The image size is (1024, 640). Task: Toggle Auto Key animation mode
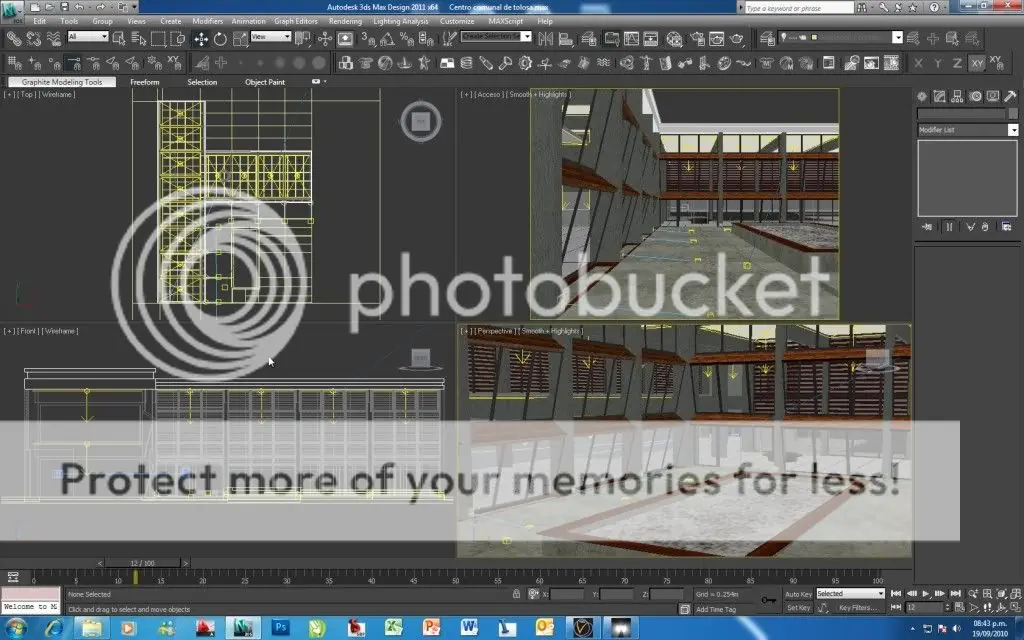pos(798,594)
